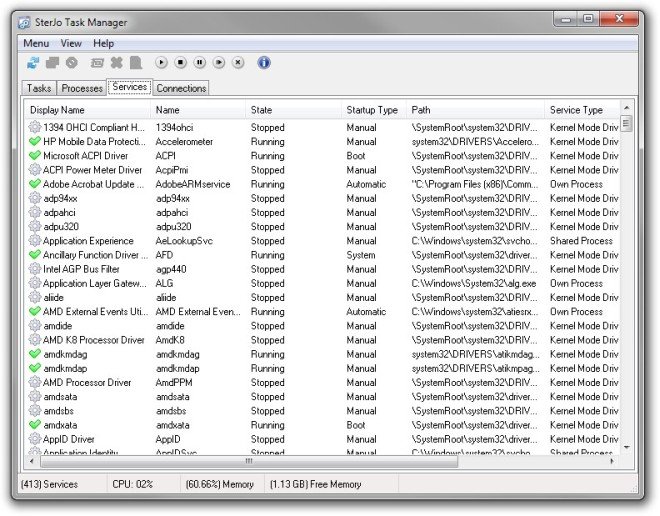The width and height of the screenshot is (660, 516).
Task: Open the Menu menu
Action: [x=36, y=43]
